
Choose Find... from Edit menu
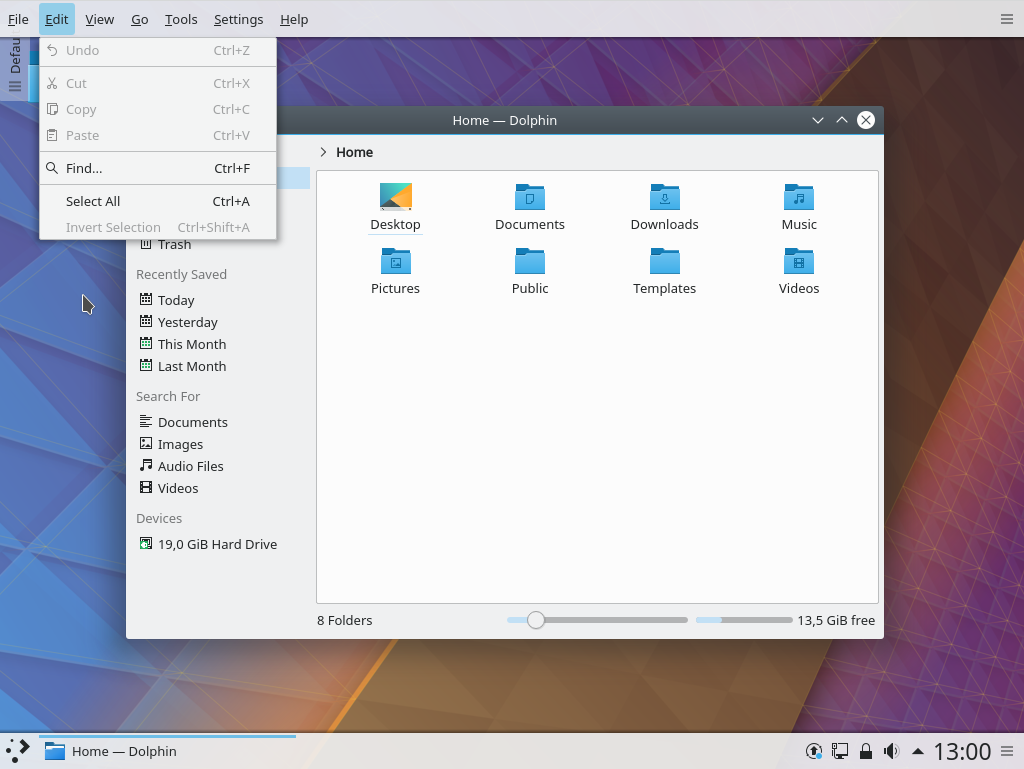pos(158,168)
